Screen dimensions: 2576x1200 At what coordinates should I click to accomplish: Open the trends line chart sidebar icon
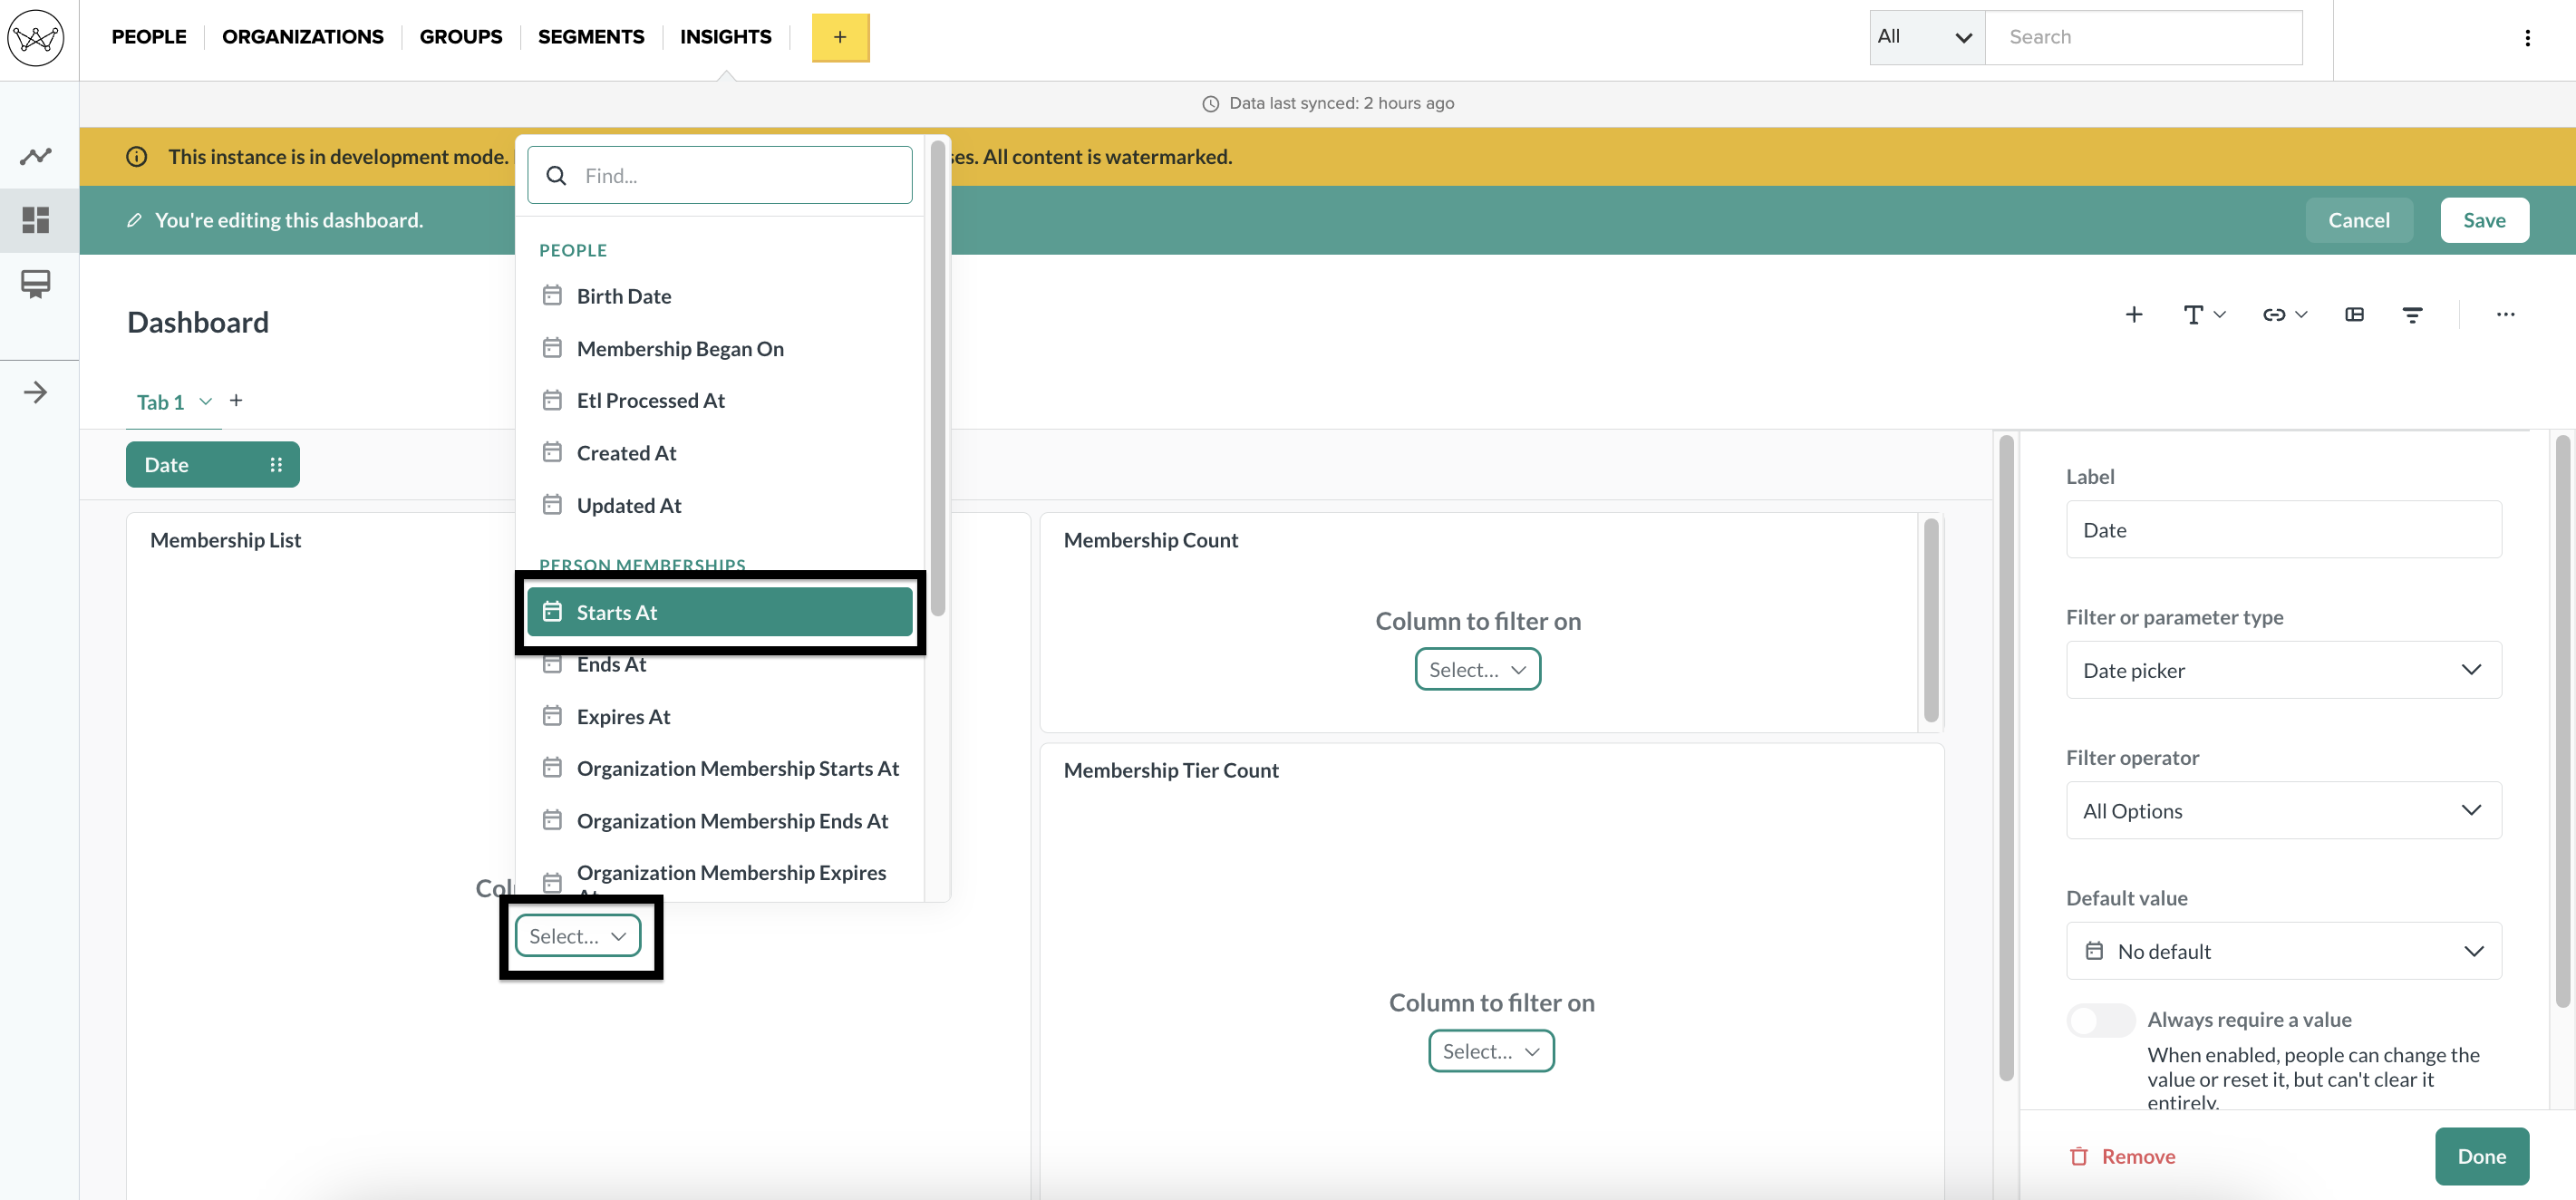[36, 156]
